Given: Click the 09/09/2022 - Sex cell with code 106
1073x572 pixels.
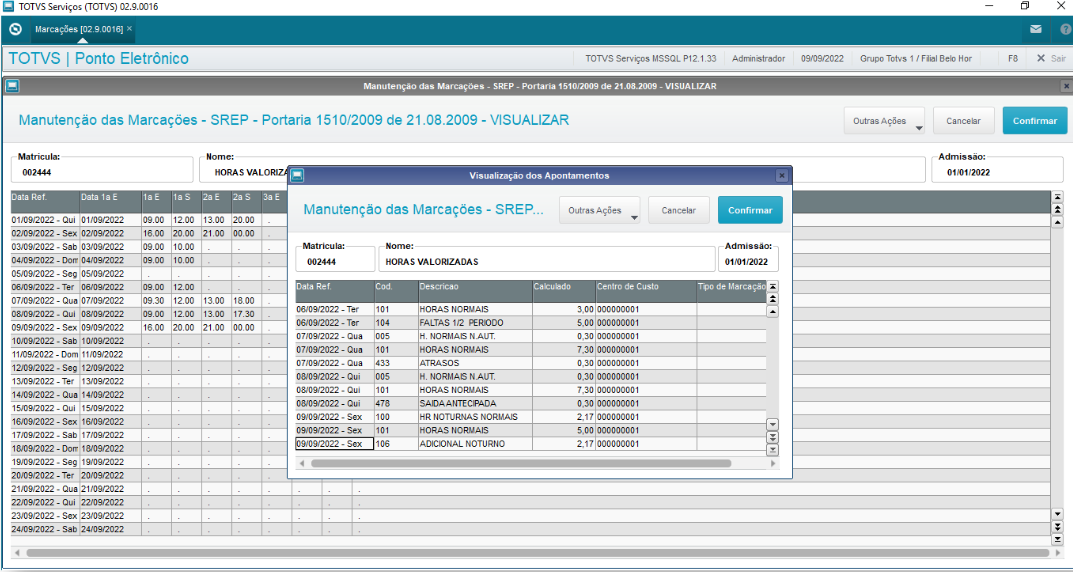Looking at the screenshot, I should click(334, 443).
